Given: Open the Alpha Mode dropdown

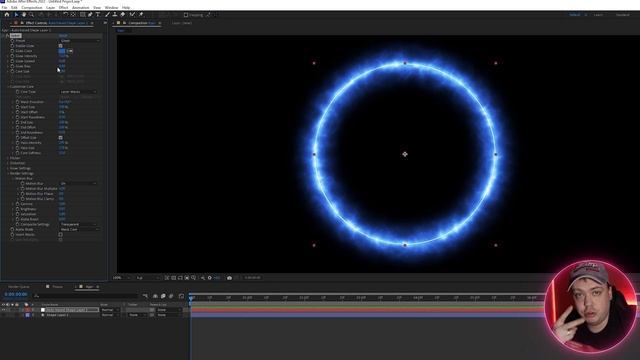Looking at the screenshot, I should pyautogui.click(x=80, y=229).
